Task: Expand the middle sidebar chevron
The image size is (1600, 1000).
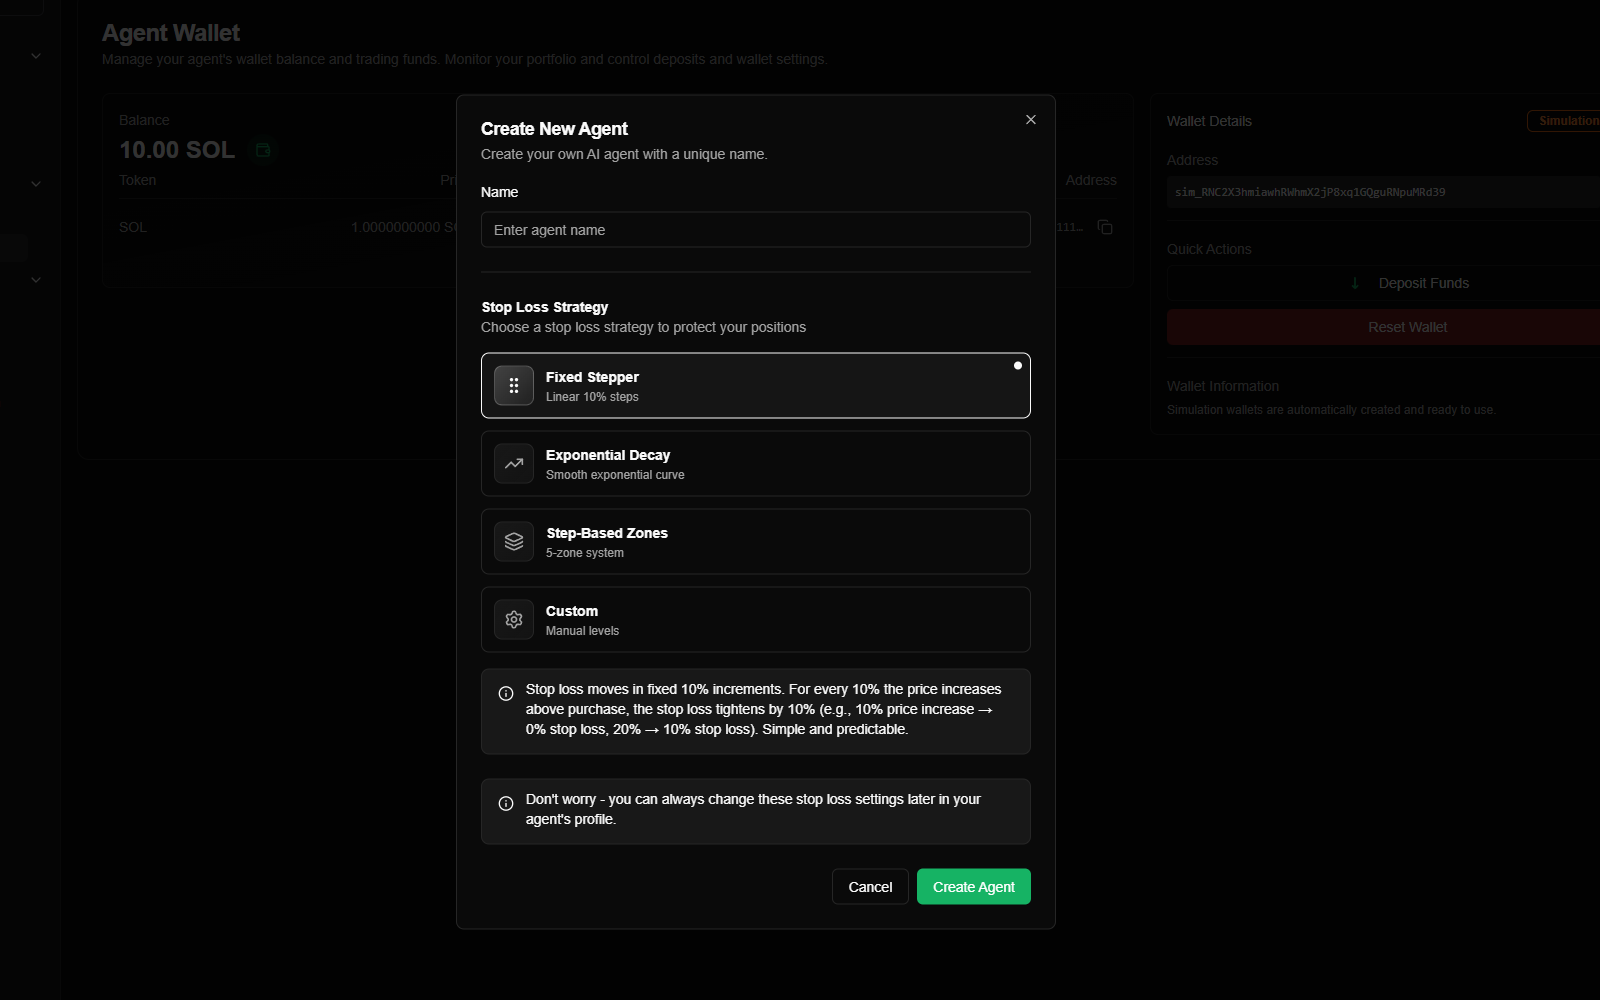Action: pyautogui.click(x=36, y=183)
